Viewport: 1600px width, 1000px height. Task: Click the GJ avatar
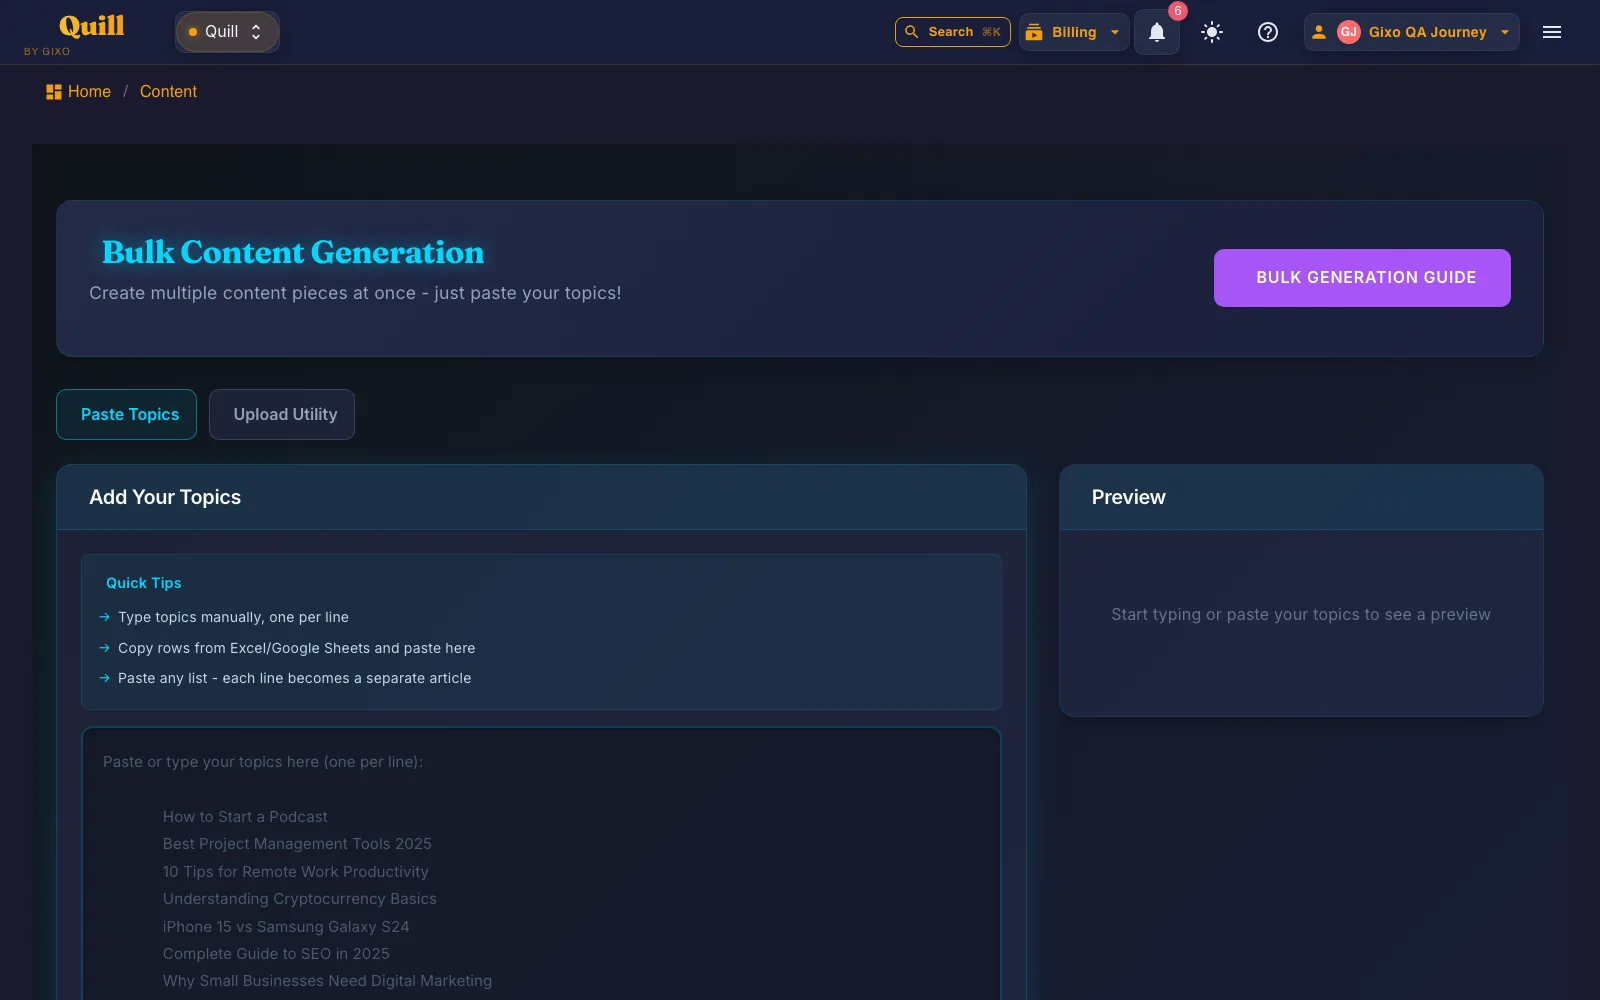(x=1349, y=32)
